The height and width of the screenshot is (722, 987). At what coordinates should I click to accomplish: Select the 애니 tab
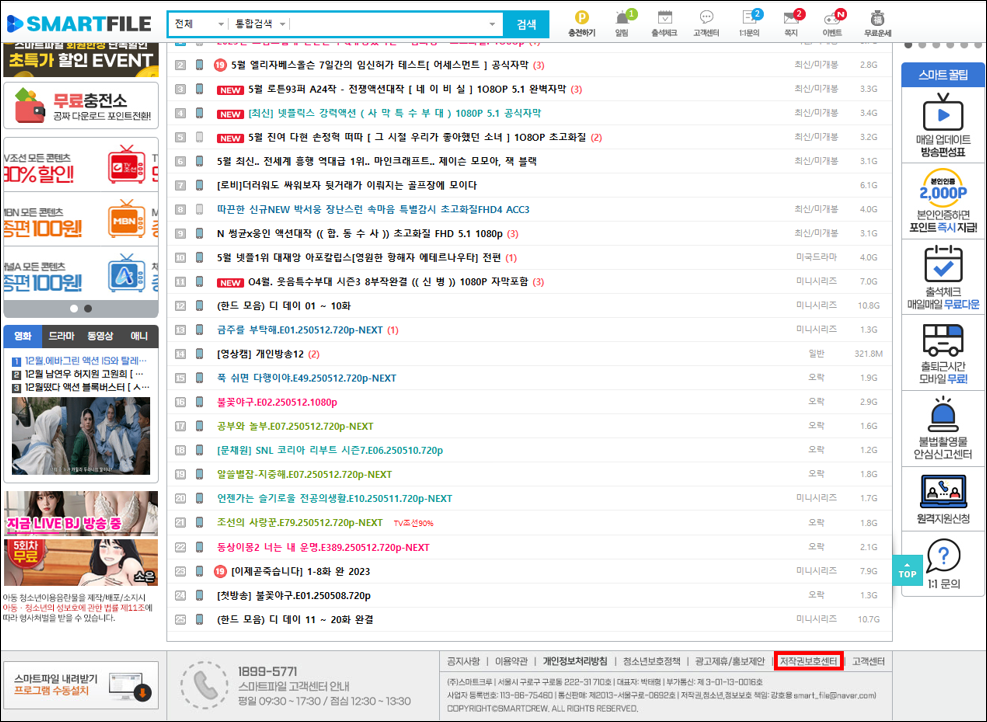pos(139,336)
